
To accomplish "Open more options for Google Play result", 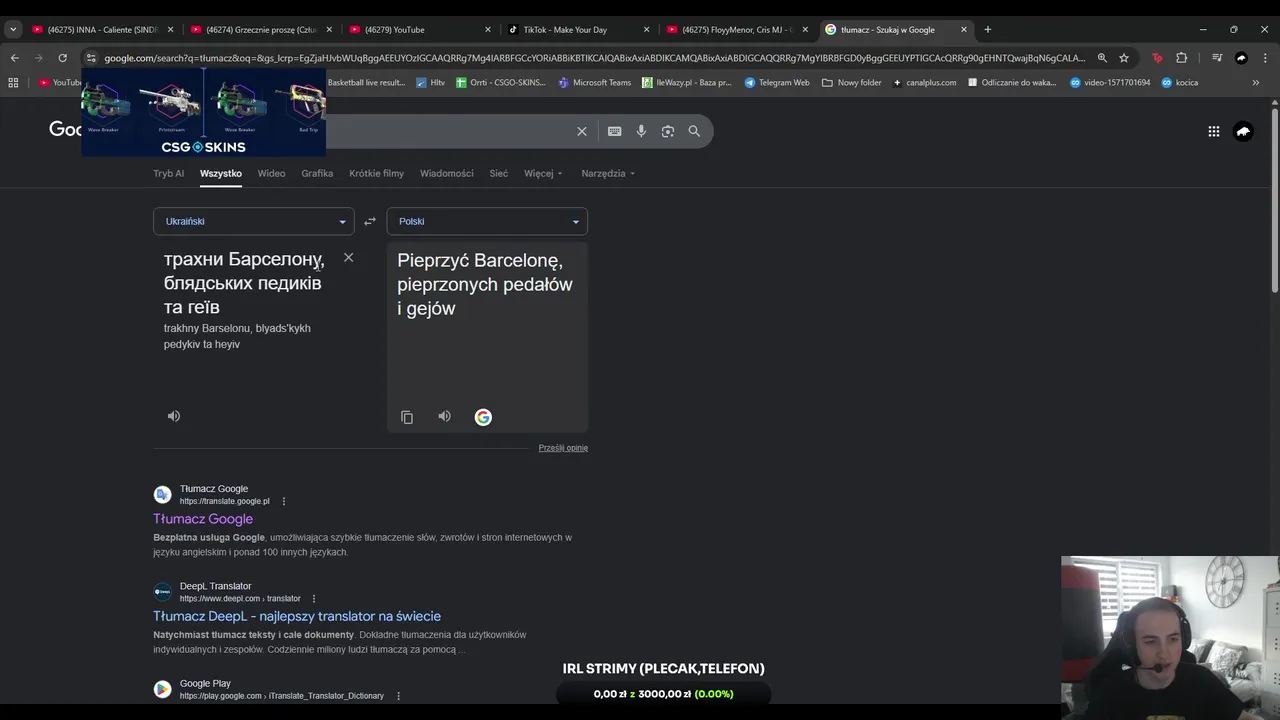I will [398, 696].
